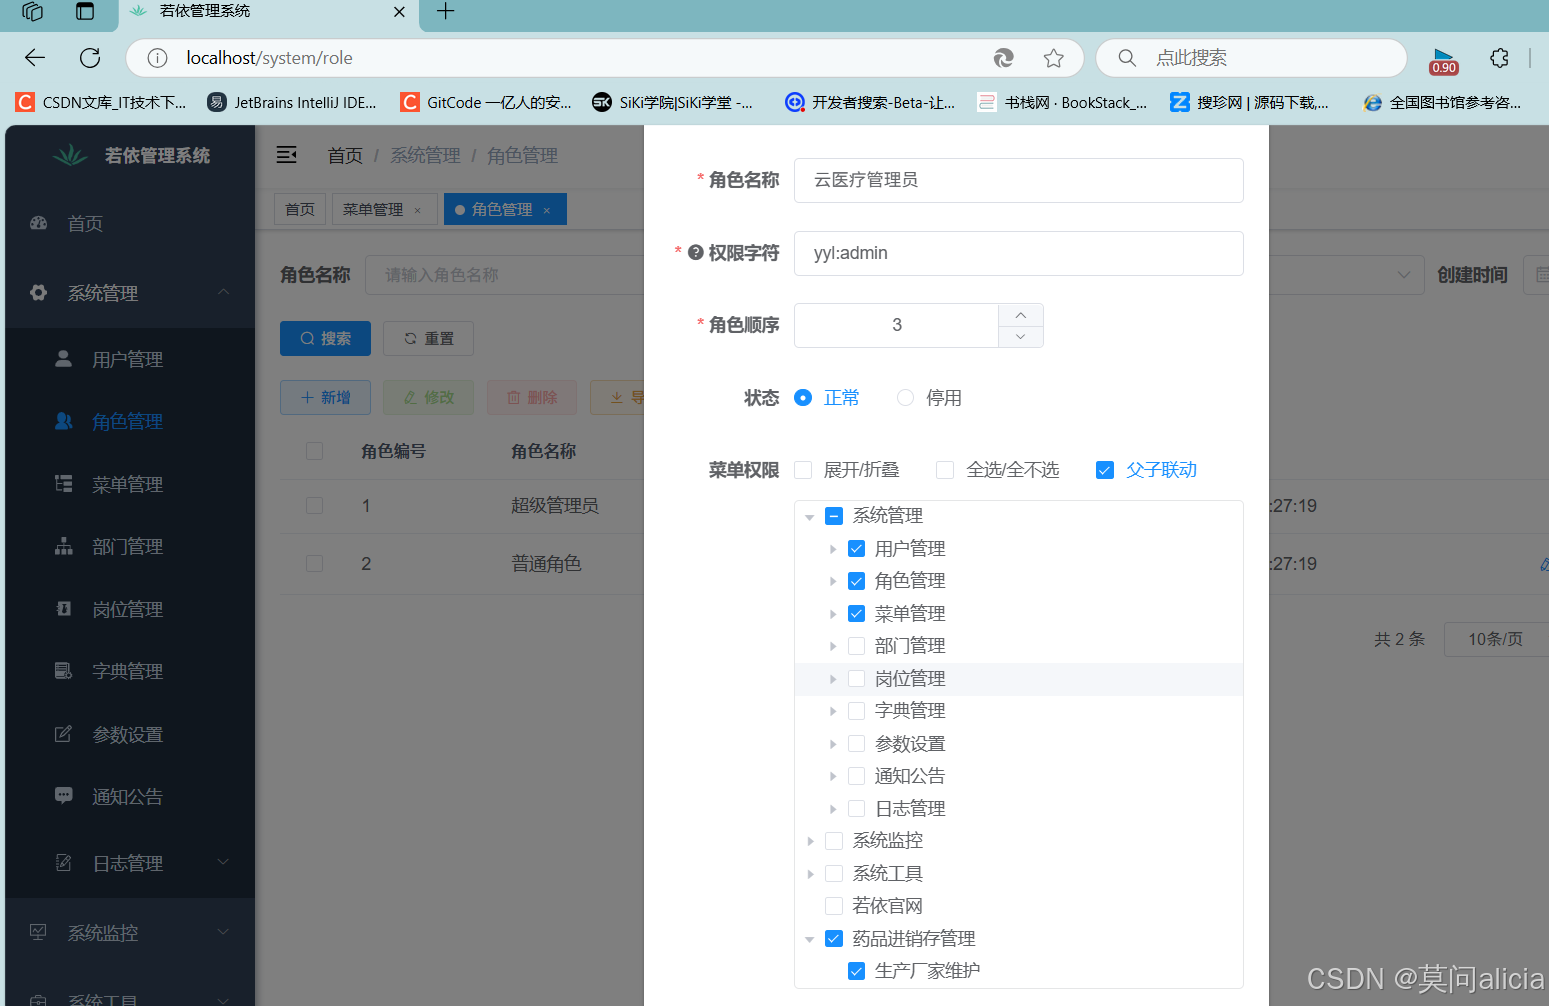
Task: Open new browser tab with plus
Action: click(446, 12)
